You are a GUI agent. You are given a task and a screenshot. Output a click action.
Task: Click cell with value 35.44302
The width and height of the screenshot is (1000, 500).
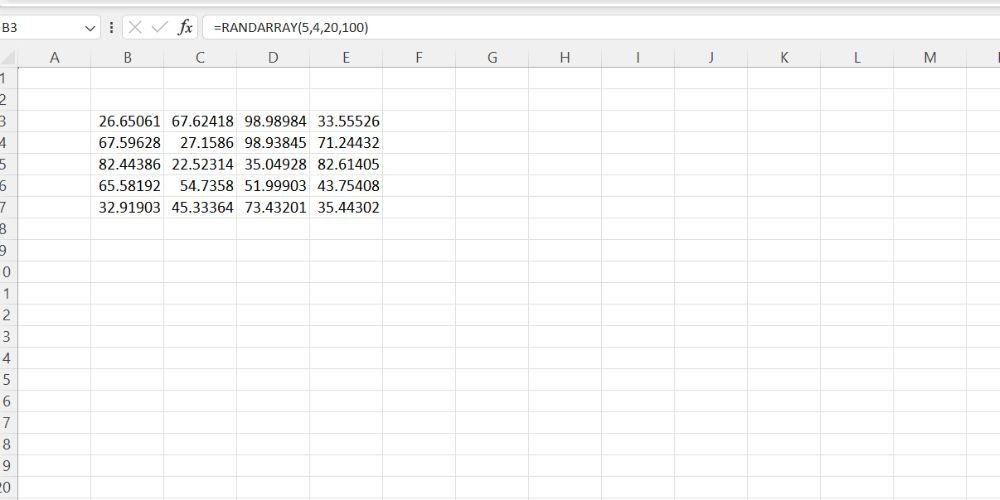tap(346, 208)
